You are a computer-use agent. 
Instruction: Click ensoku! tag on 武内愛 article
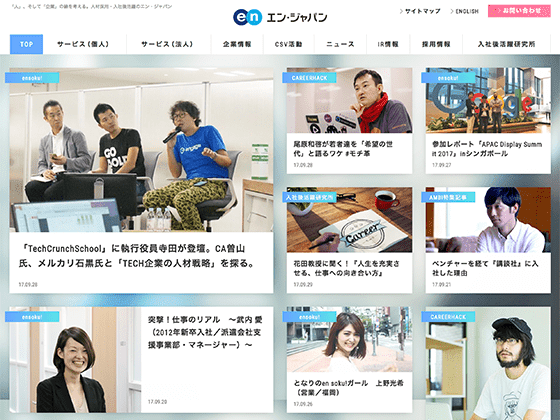32,316
